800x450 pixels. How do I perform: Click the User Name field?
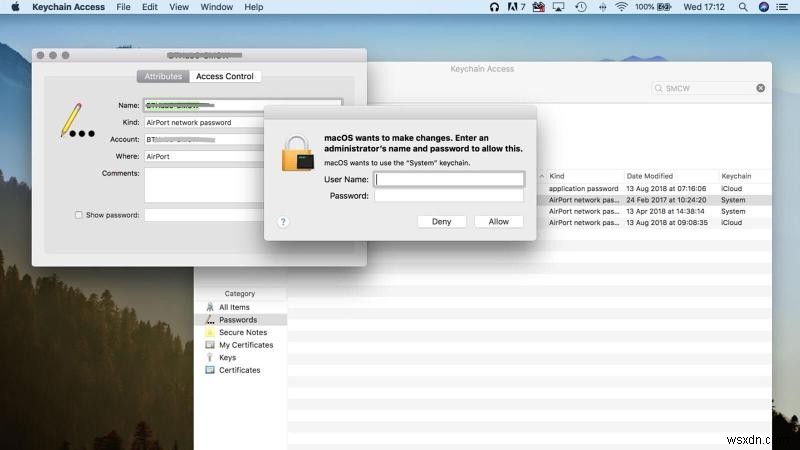449,179
